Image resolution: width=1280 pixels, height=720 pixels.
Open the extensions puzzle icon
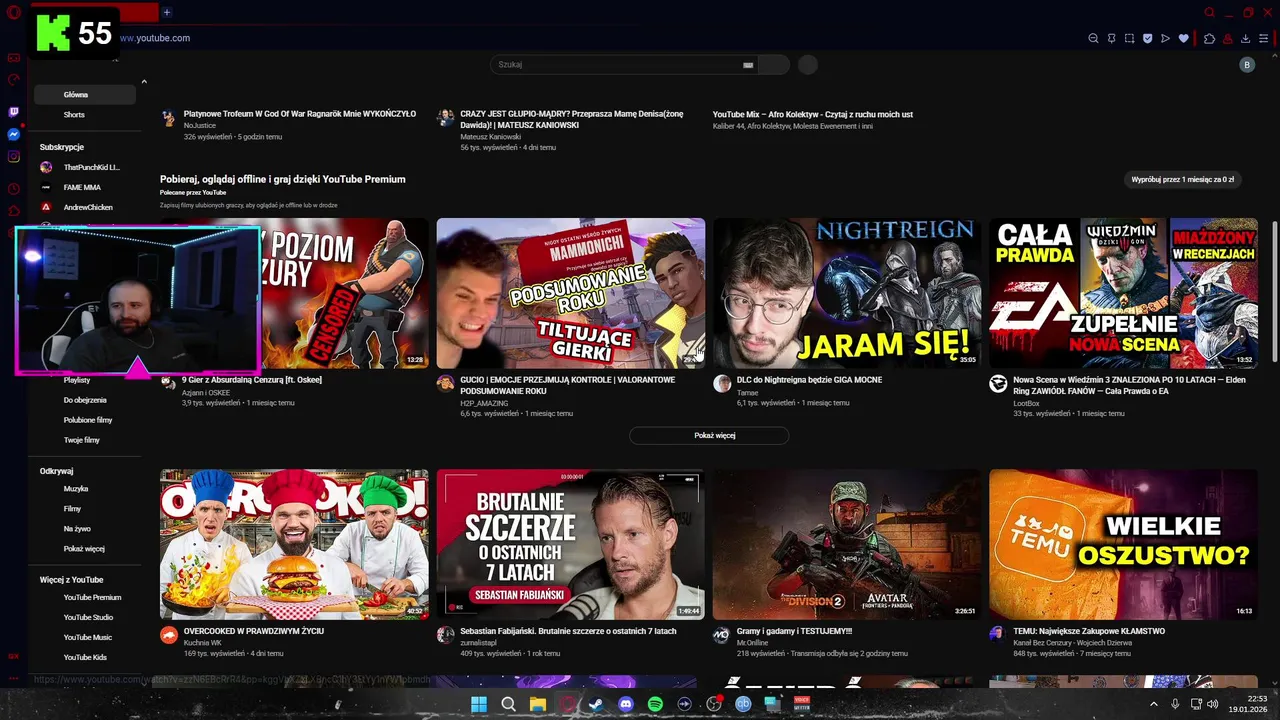tap(1209, 38)
